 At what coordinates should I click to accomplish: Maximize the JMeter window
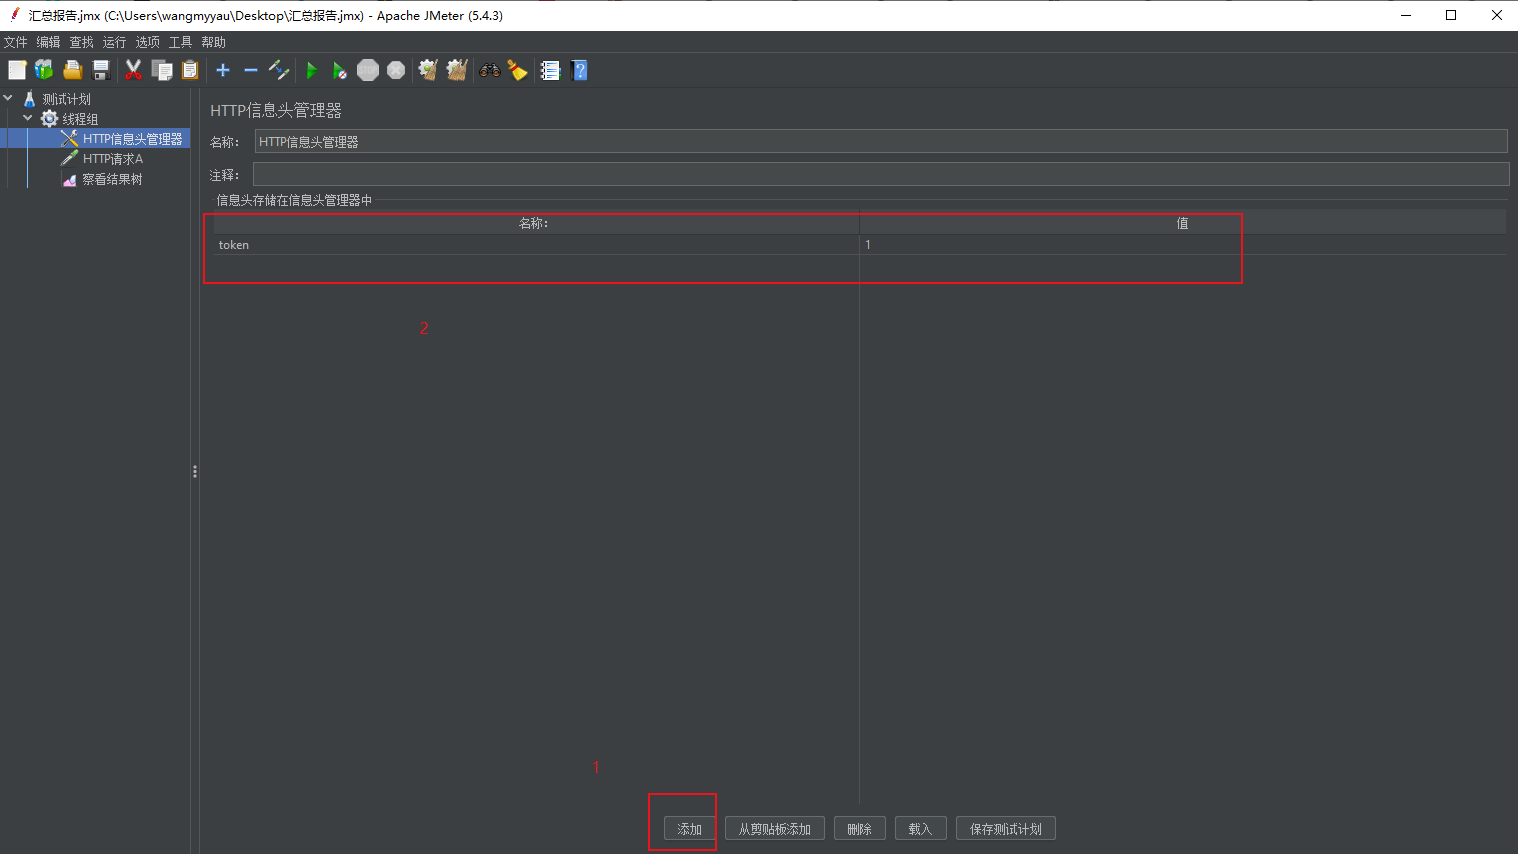tap(1451, 15)
